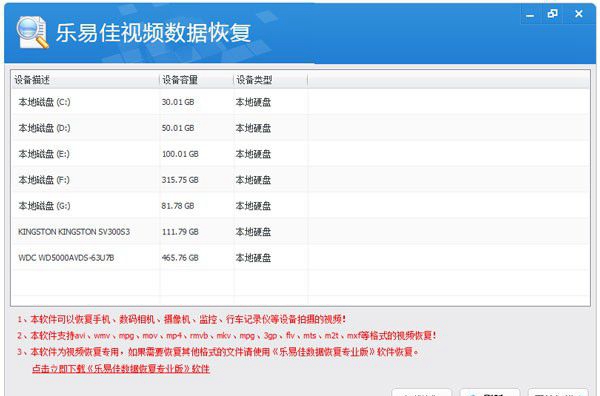Image resolution: width=600 pixels, height=396 pixels.
Task: Click the magnifier-document app logo icon
Action: tap(33, 33)
